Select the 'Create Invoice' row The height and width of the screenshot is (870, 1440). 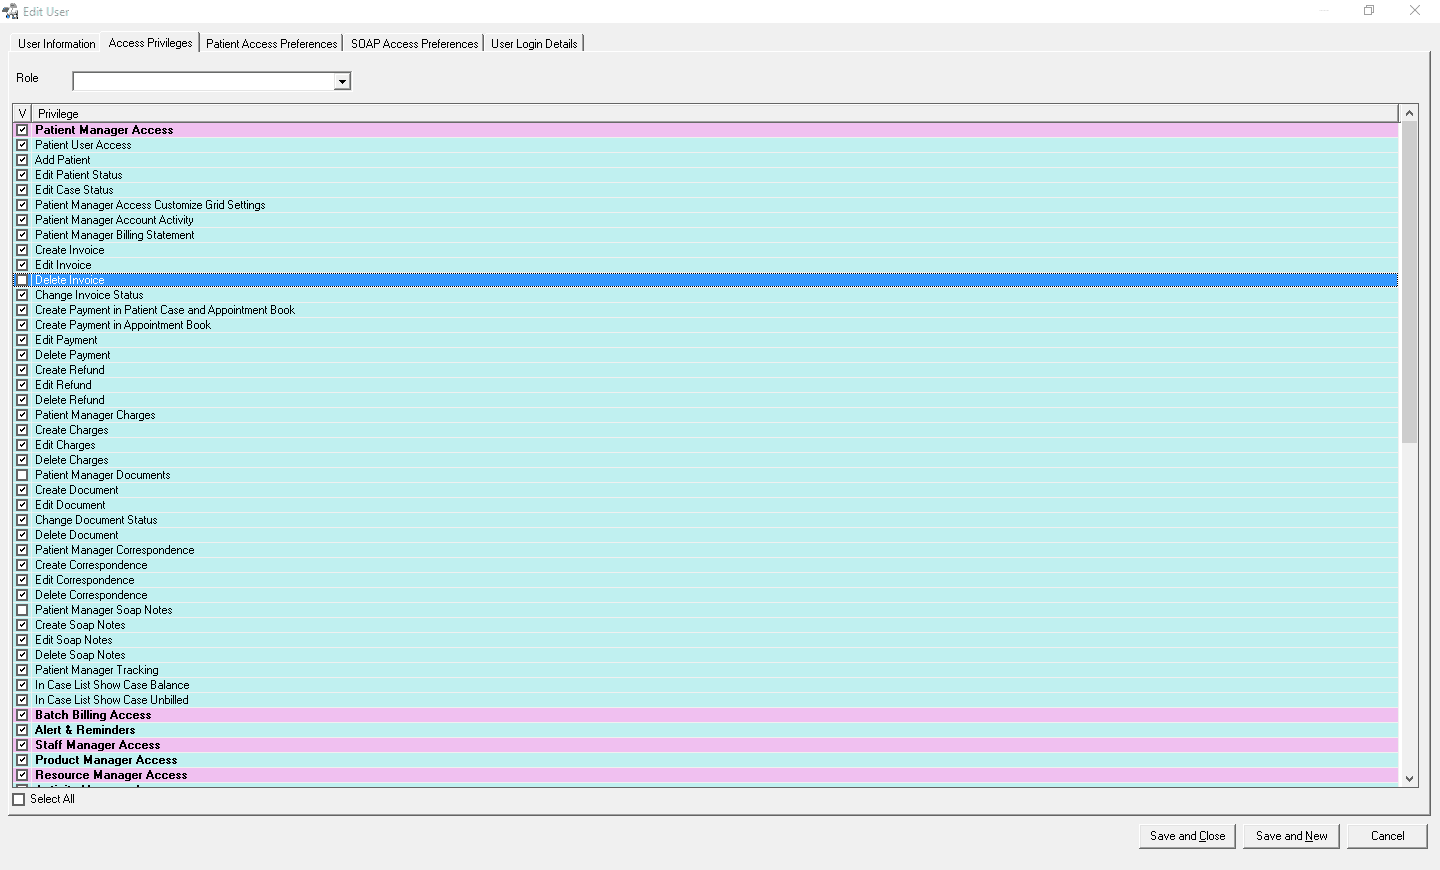(x=705, y=250)
